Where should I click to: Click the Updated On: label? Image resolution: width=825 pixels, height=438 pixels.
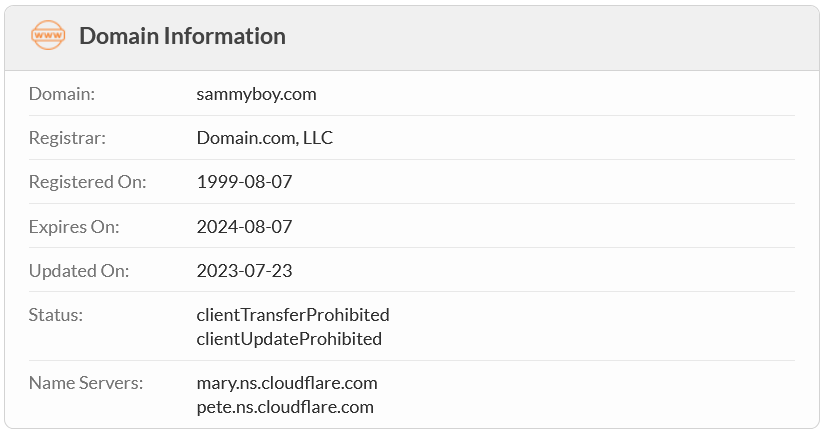tap(78, 271)
